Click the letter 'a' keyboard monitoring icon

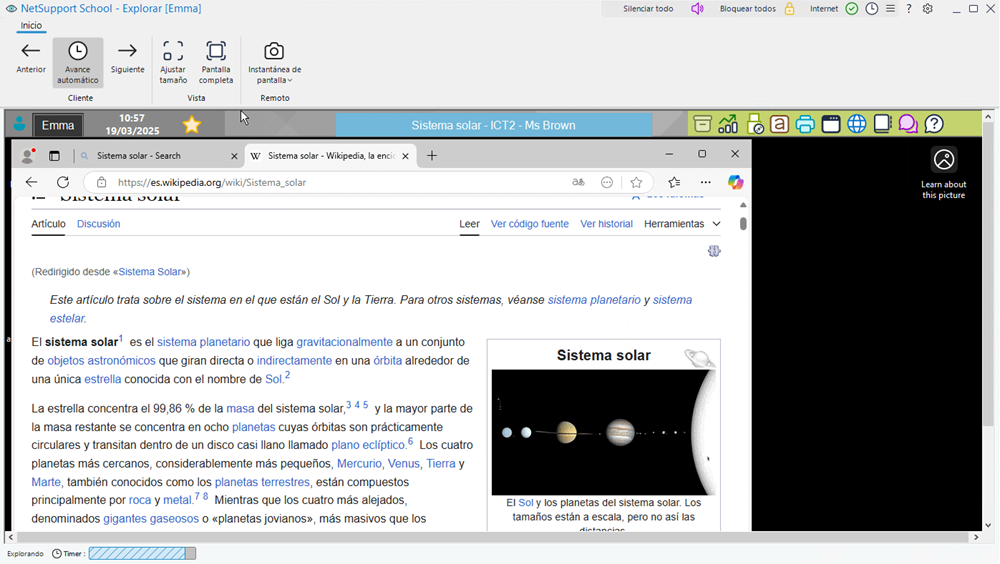point(779,124)
